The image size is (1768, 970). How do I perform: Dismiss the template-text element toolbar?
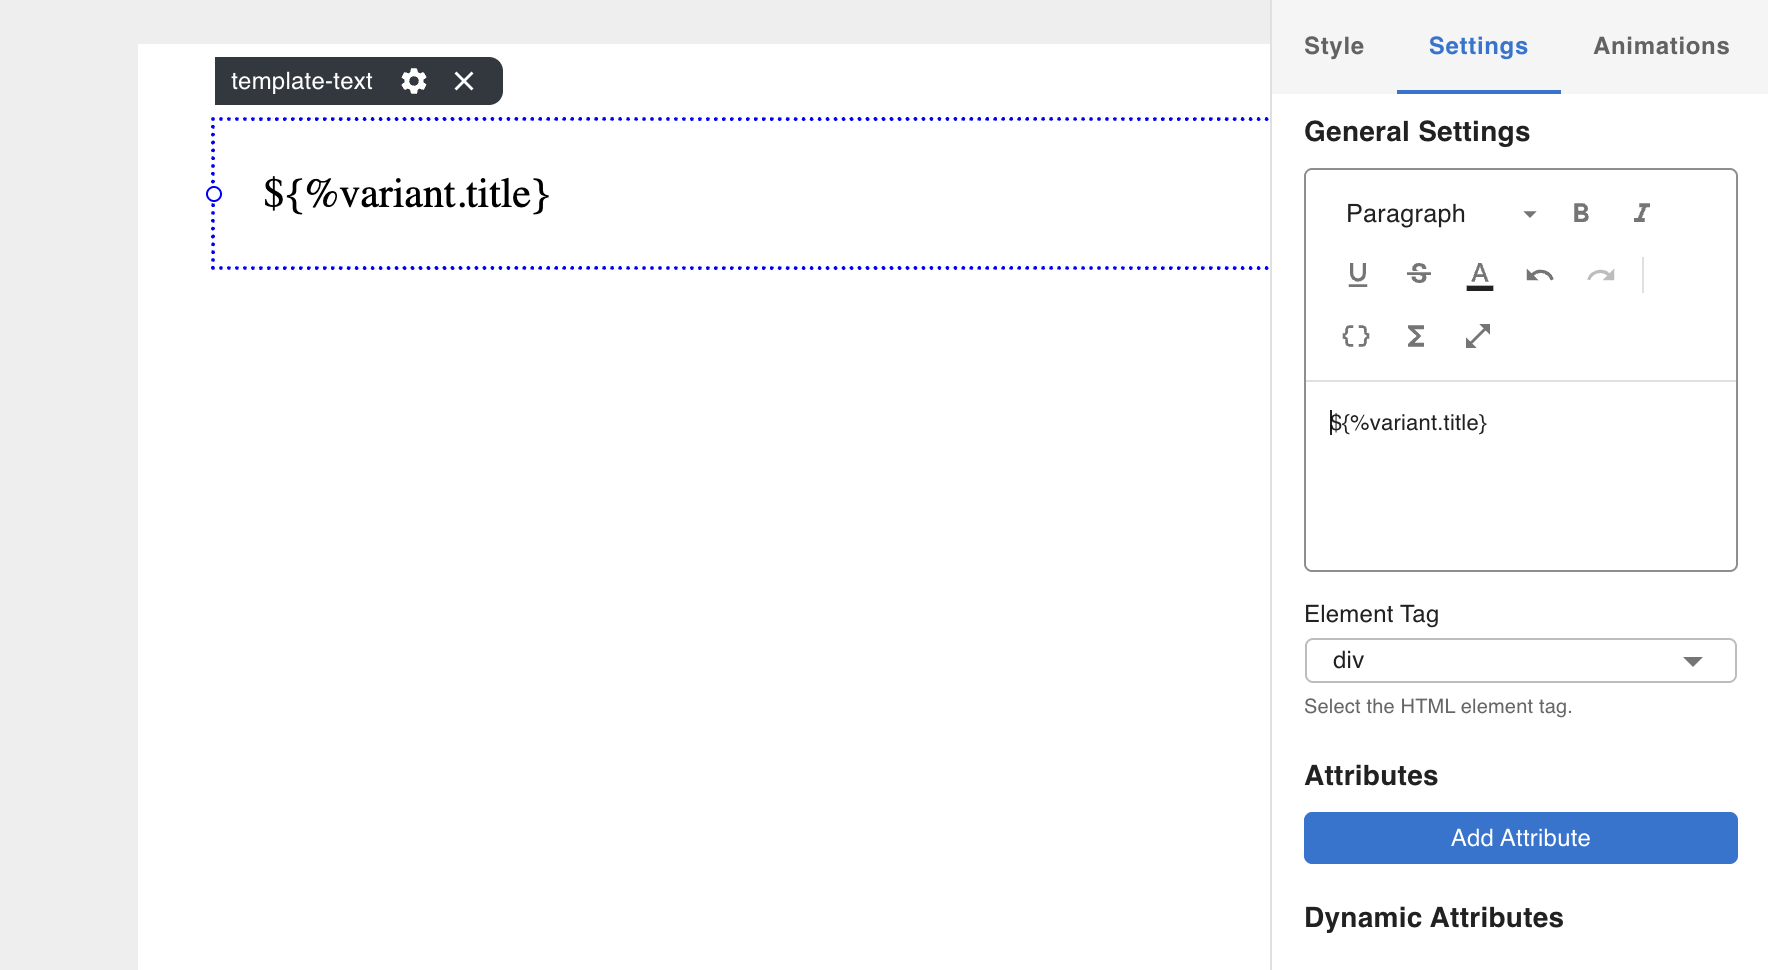point(464,81)
